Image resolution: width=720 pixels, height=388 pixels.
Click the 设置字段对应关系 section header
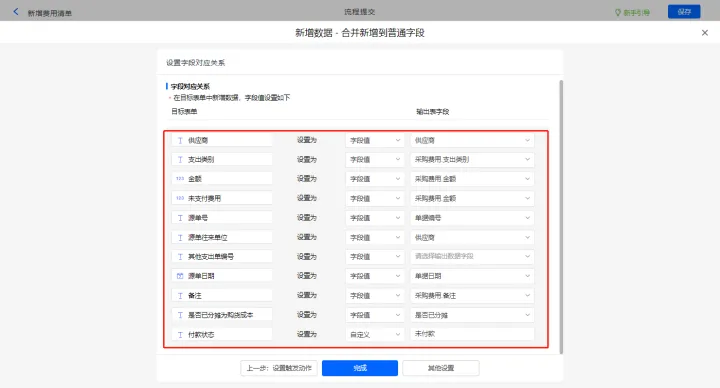click(196, 63)
